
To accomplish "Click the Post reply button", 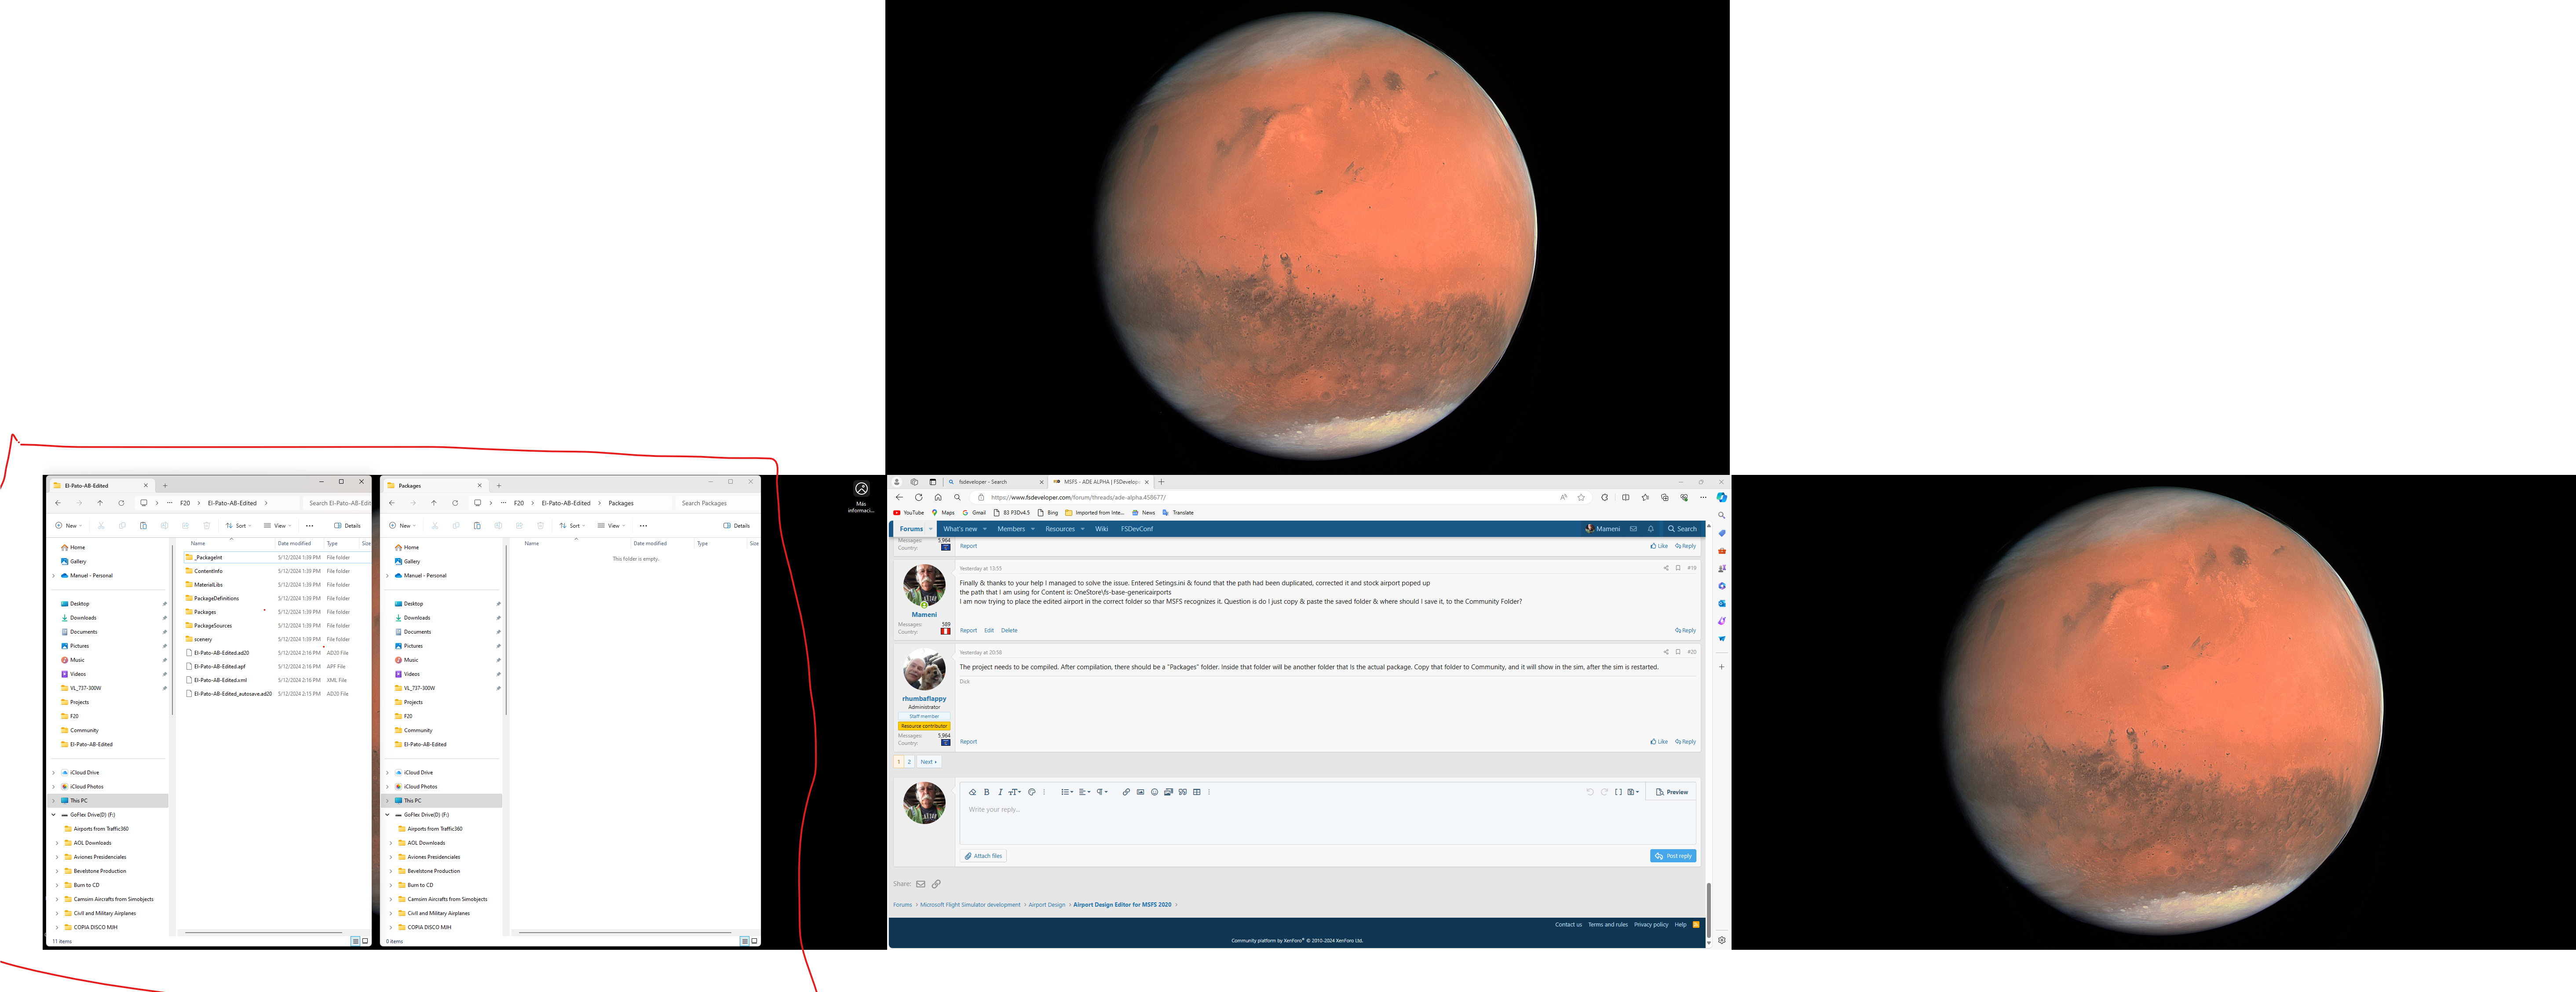I will pos(1673,856).
